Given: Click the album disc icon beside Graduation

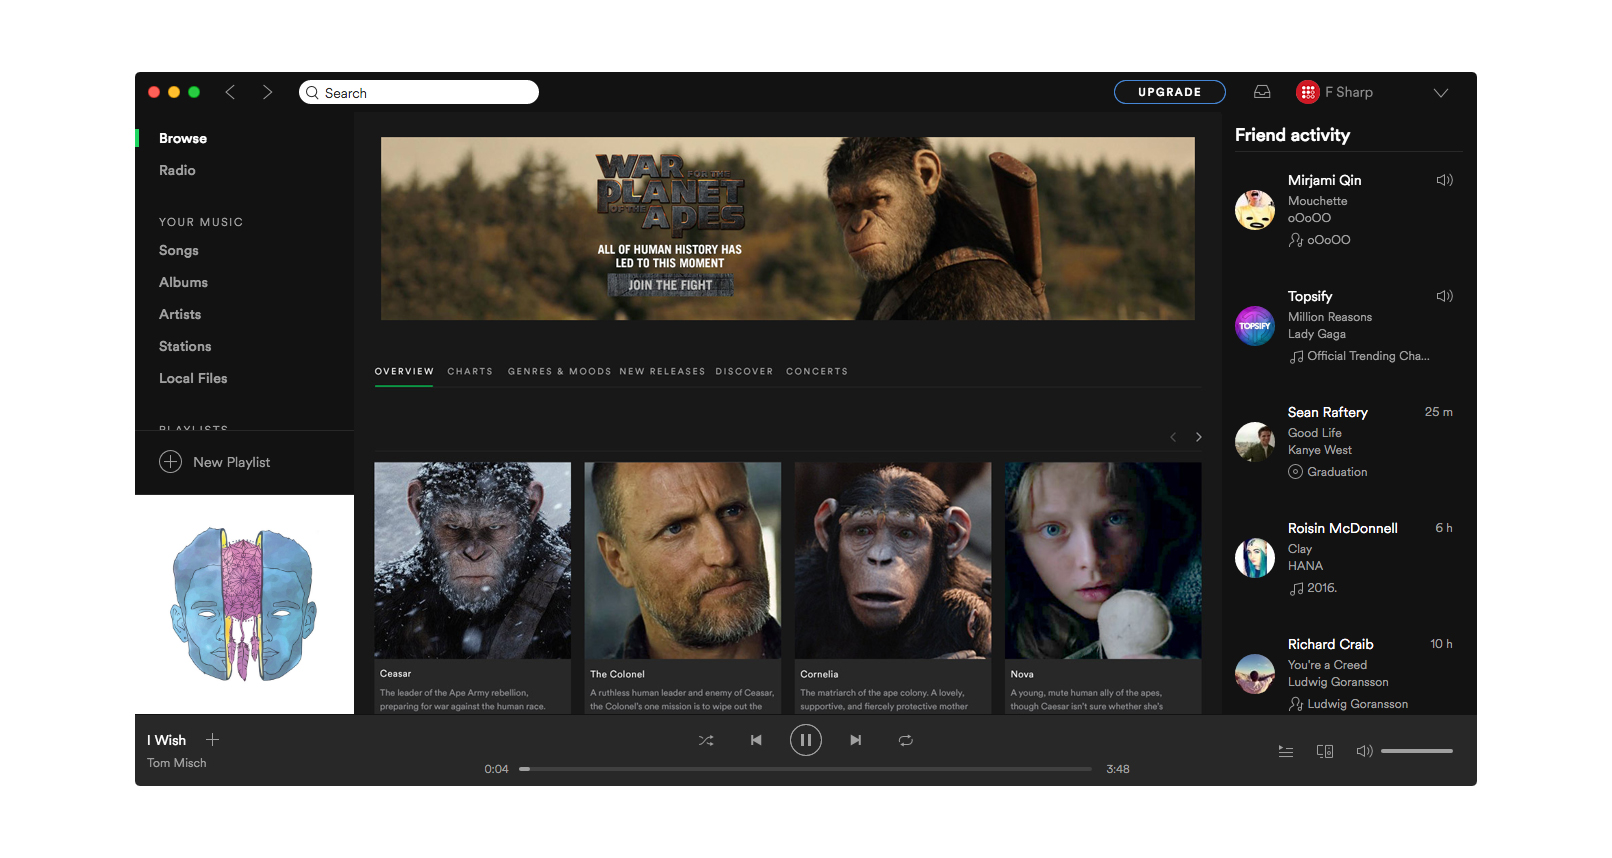Looking at the screenshot, I should coord(1296,472).
